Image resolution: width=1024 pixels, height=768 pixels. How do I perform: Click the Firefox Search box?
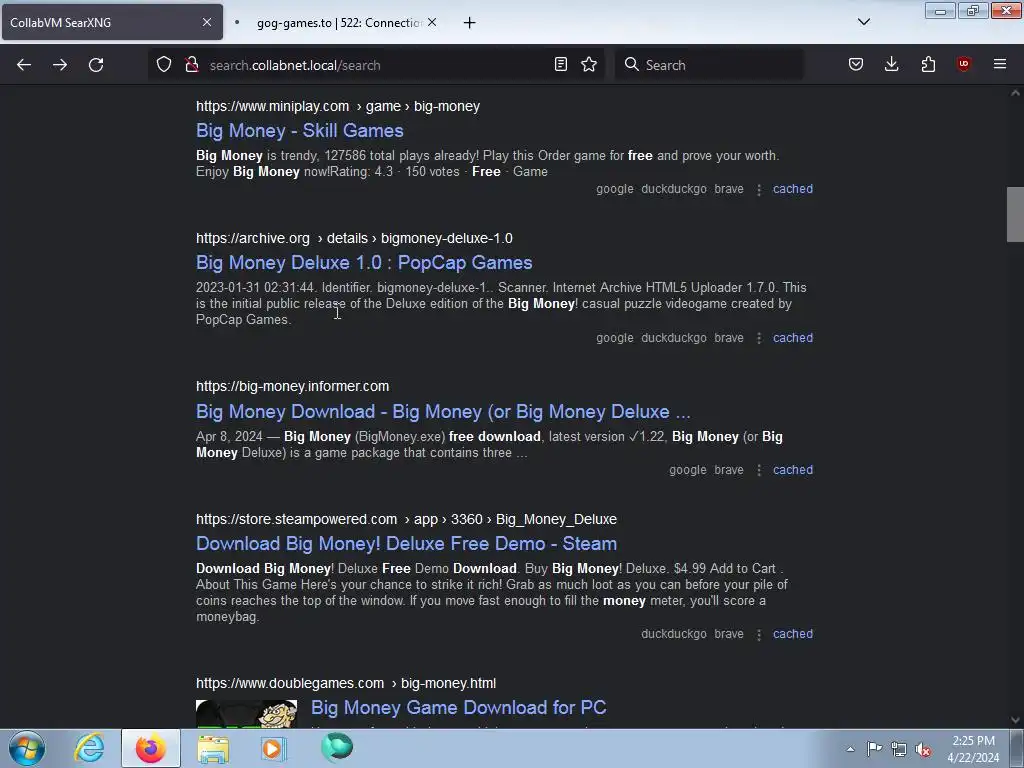pyautogui.click(x=709, y=65)
